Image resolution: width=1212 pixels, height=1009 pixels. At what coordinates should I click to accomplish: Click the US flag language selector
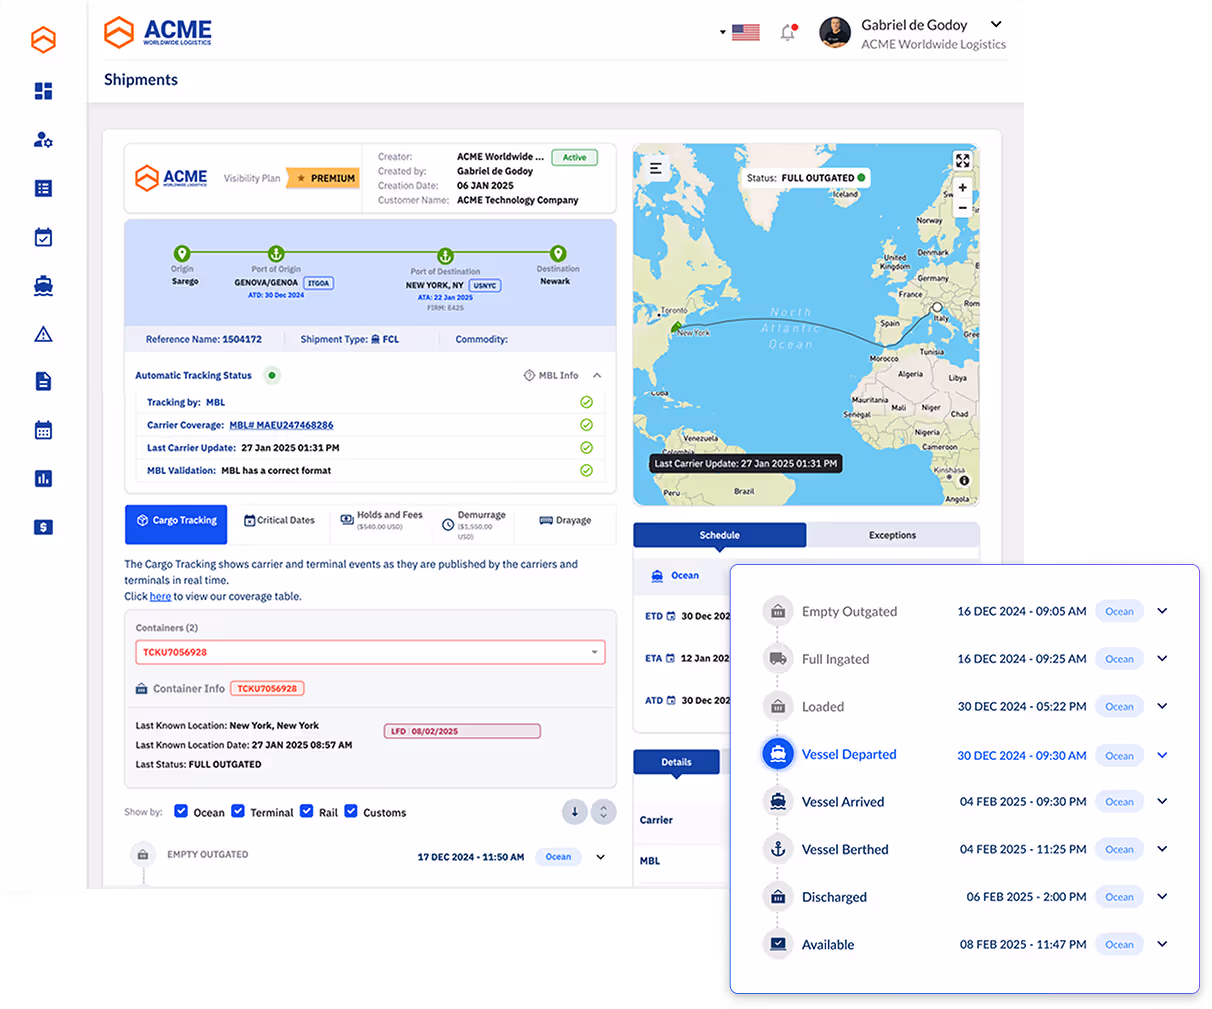(745, 32)
